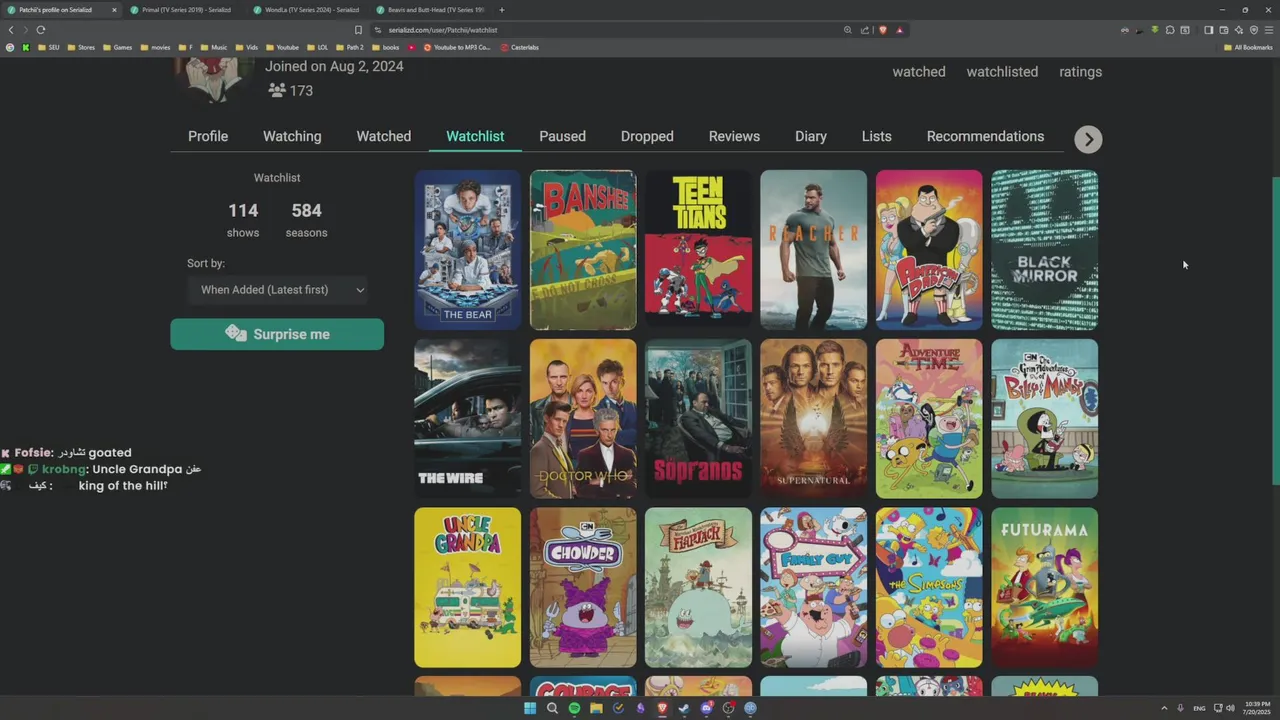Click the Brave Rewards triangle icon
This screenshot has width=1280, height=720.
coord(899,30)
